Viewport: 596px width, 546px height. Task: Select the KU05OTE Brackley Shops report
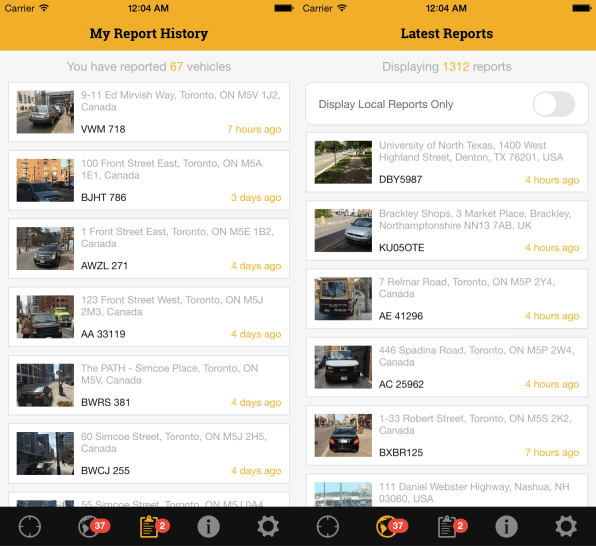coord(447,230)
